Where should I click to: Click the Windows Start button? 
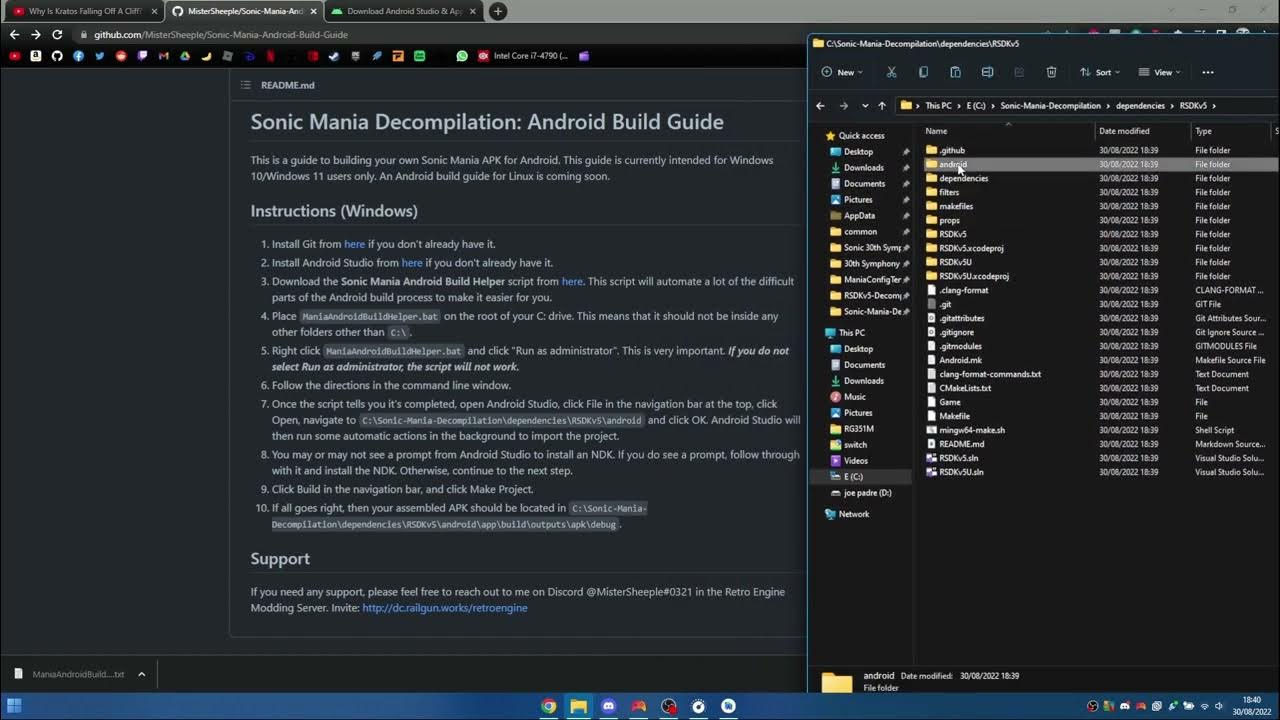(x=14, y=706)
